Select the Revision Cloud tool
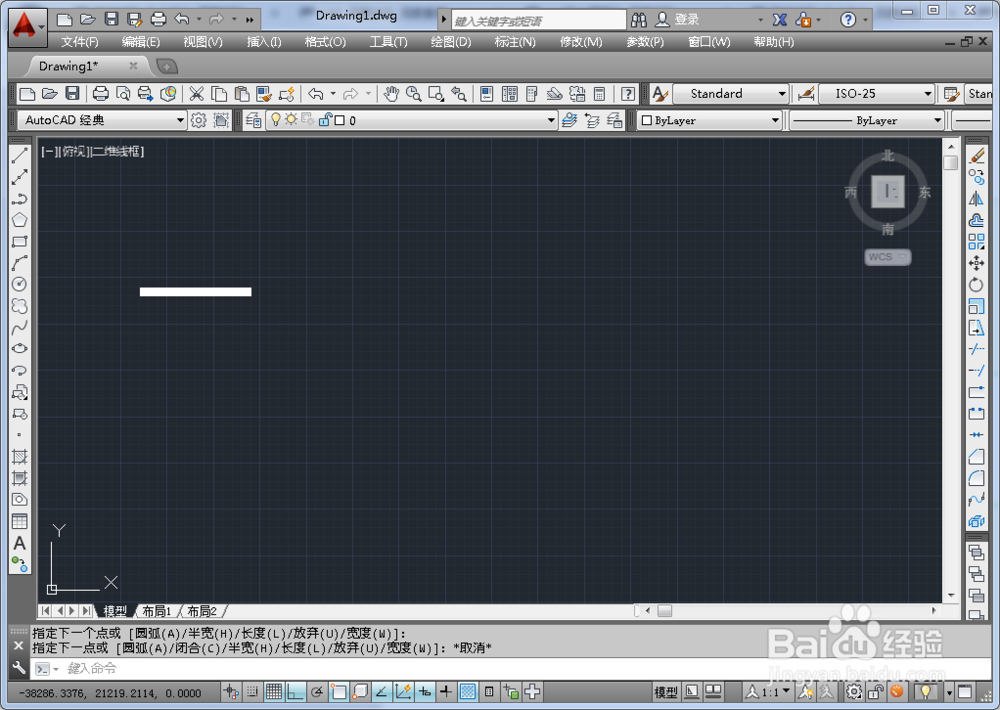The image size is (1000, 710). (20, 306)
